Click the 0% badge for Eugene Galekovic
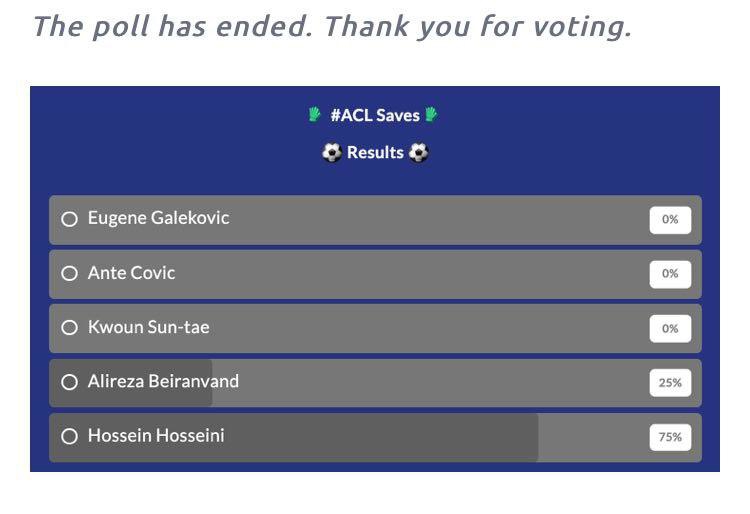This screenshot has width=750, height=514. 670,219
